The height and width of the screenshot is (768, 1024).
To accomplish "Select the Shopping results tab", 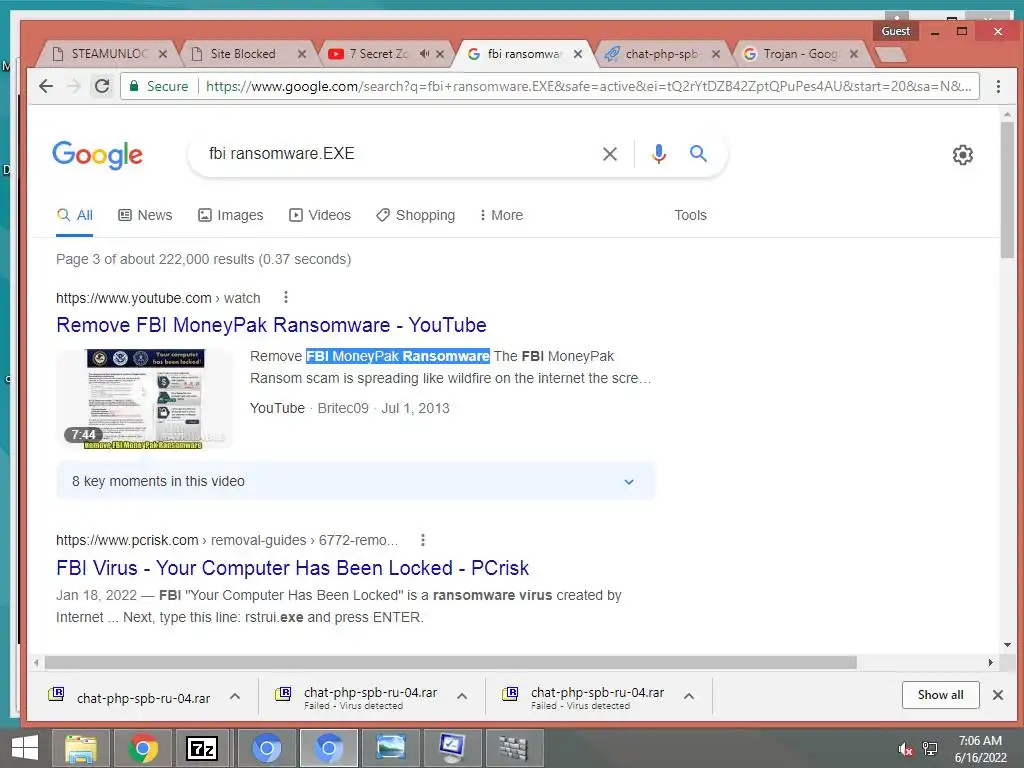I will point(415,216).
